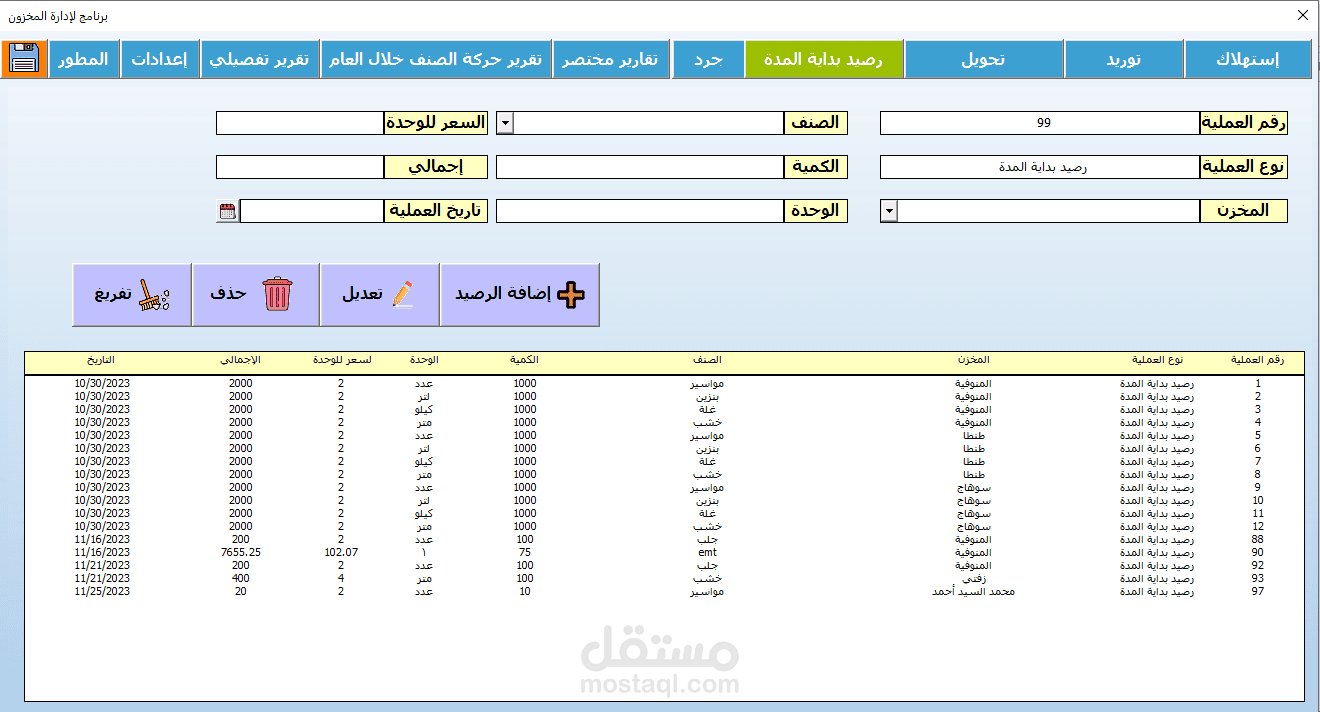The image size is (1320, 712).
Task: Click the الصنف column header in table
Action: tap(708, 359)
